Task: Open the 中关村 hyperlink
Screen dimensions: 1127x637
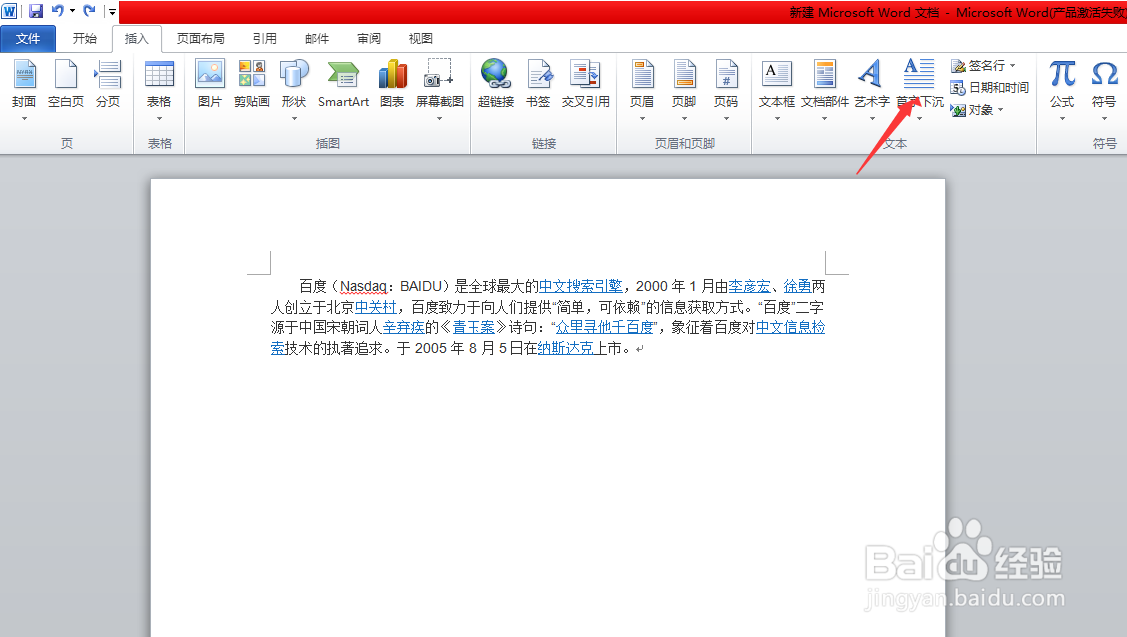Action: [376, 307]
